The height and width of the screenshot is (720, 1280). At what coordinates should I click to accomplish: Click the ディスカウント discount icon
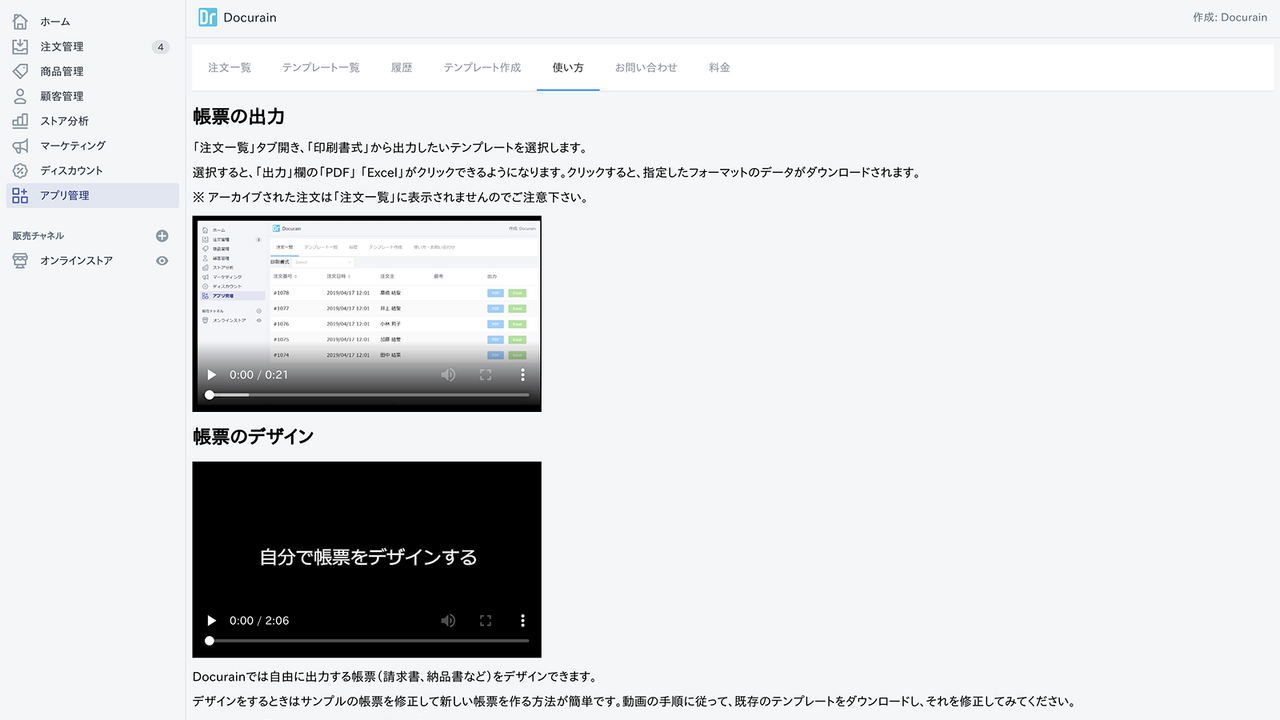pos(18,170)
